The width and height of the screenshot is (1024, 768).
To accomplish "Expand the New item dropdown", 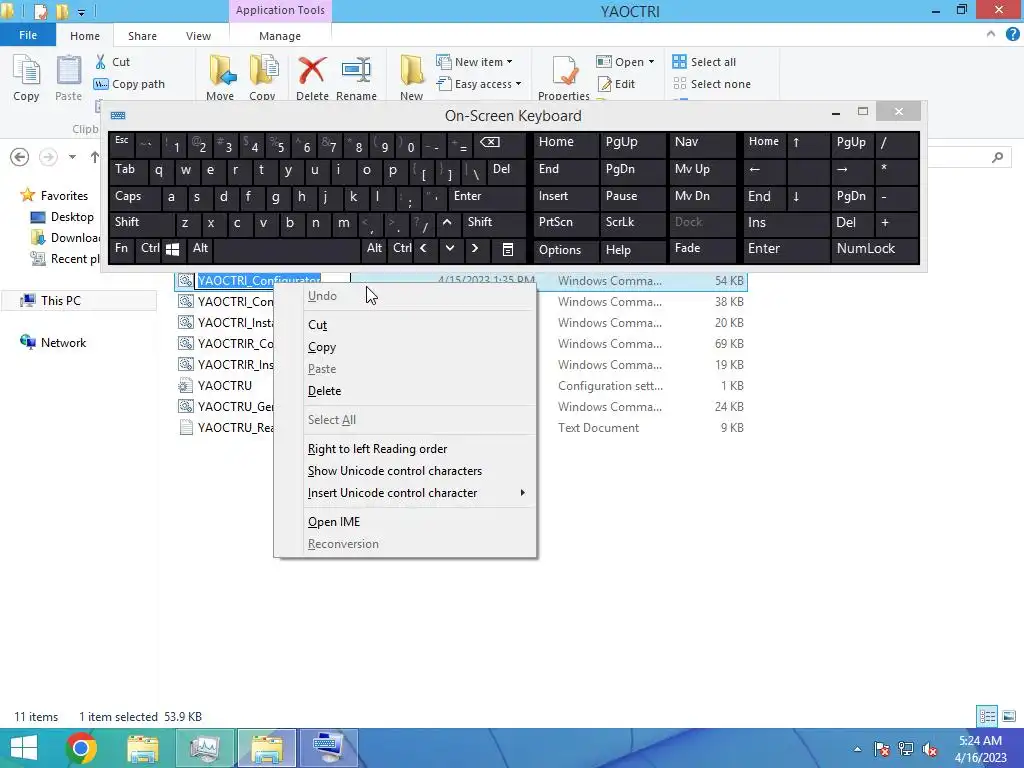I will [x=509, y=62].
